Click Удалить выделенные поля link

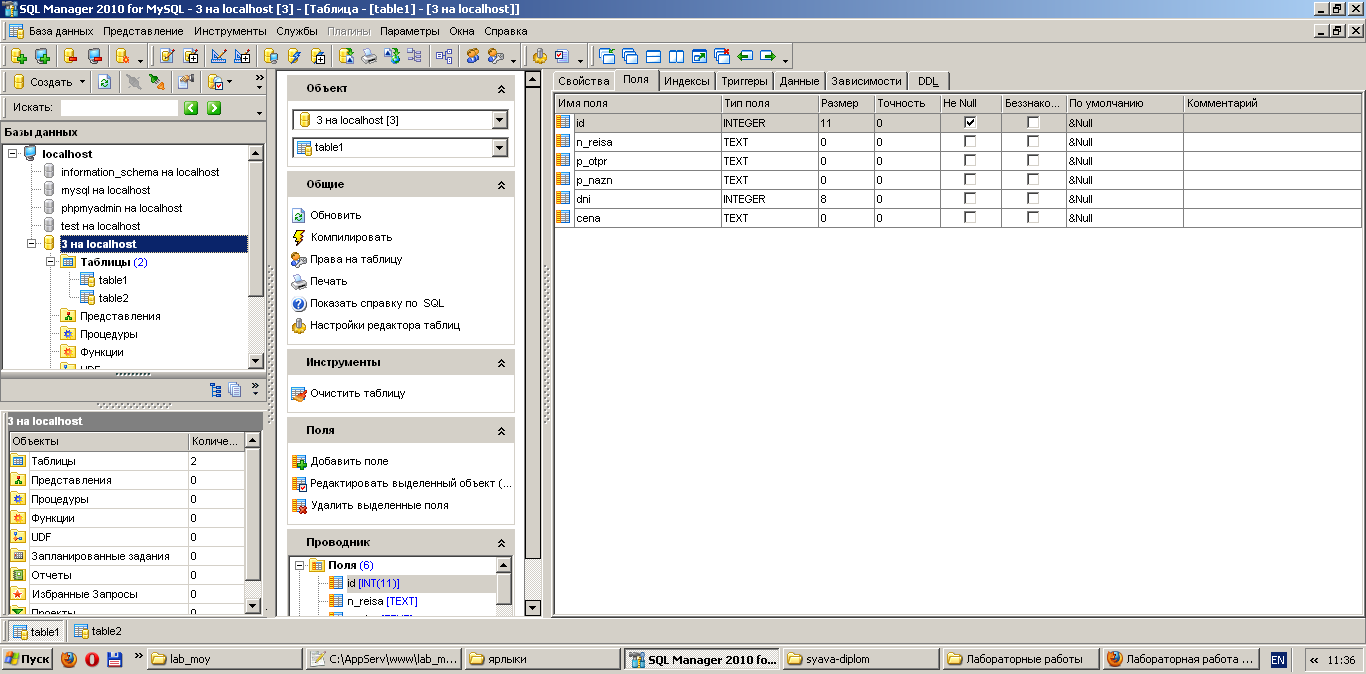point(379,505)
